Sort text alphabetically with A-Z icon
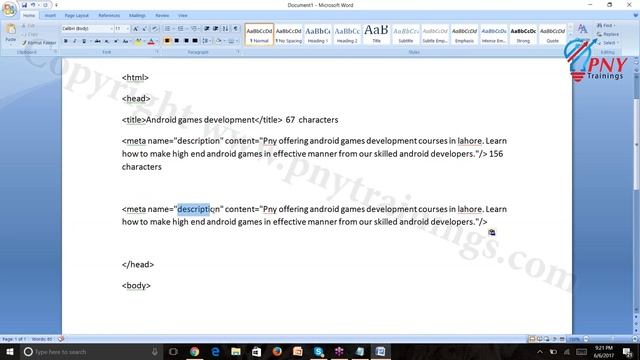 225,29
